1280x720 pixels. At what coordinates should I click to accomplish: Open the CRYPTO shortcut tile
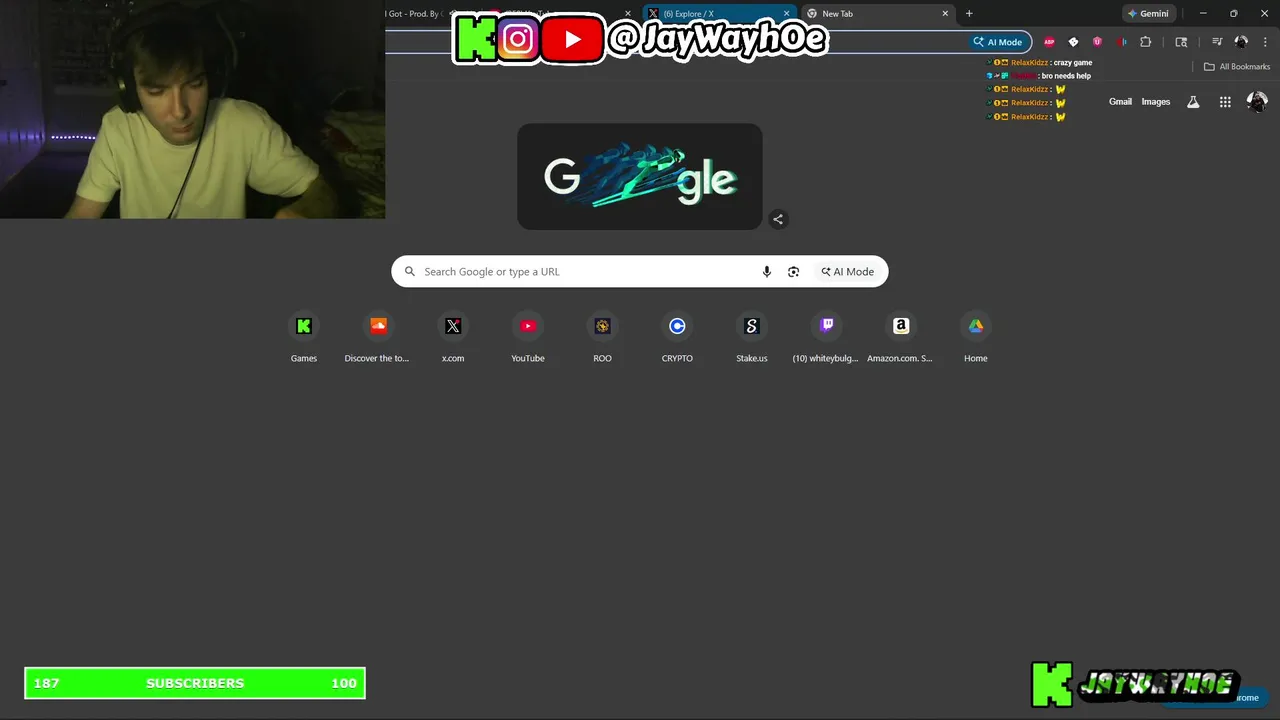[x=677, y=337]
